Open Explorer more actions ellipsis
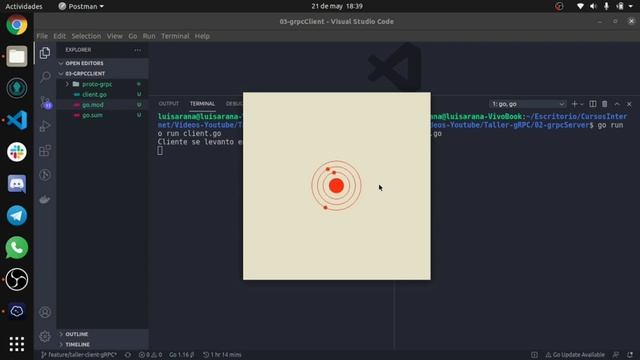Image resolution: width=640 pixels, height=360 pixels. point(138,50)
